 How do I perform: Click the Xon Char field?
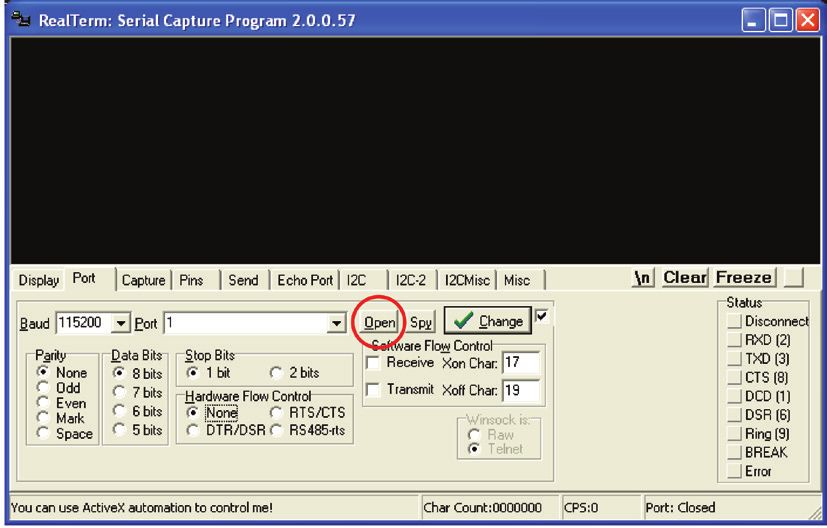521,363
